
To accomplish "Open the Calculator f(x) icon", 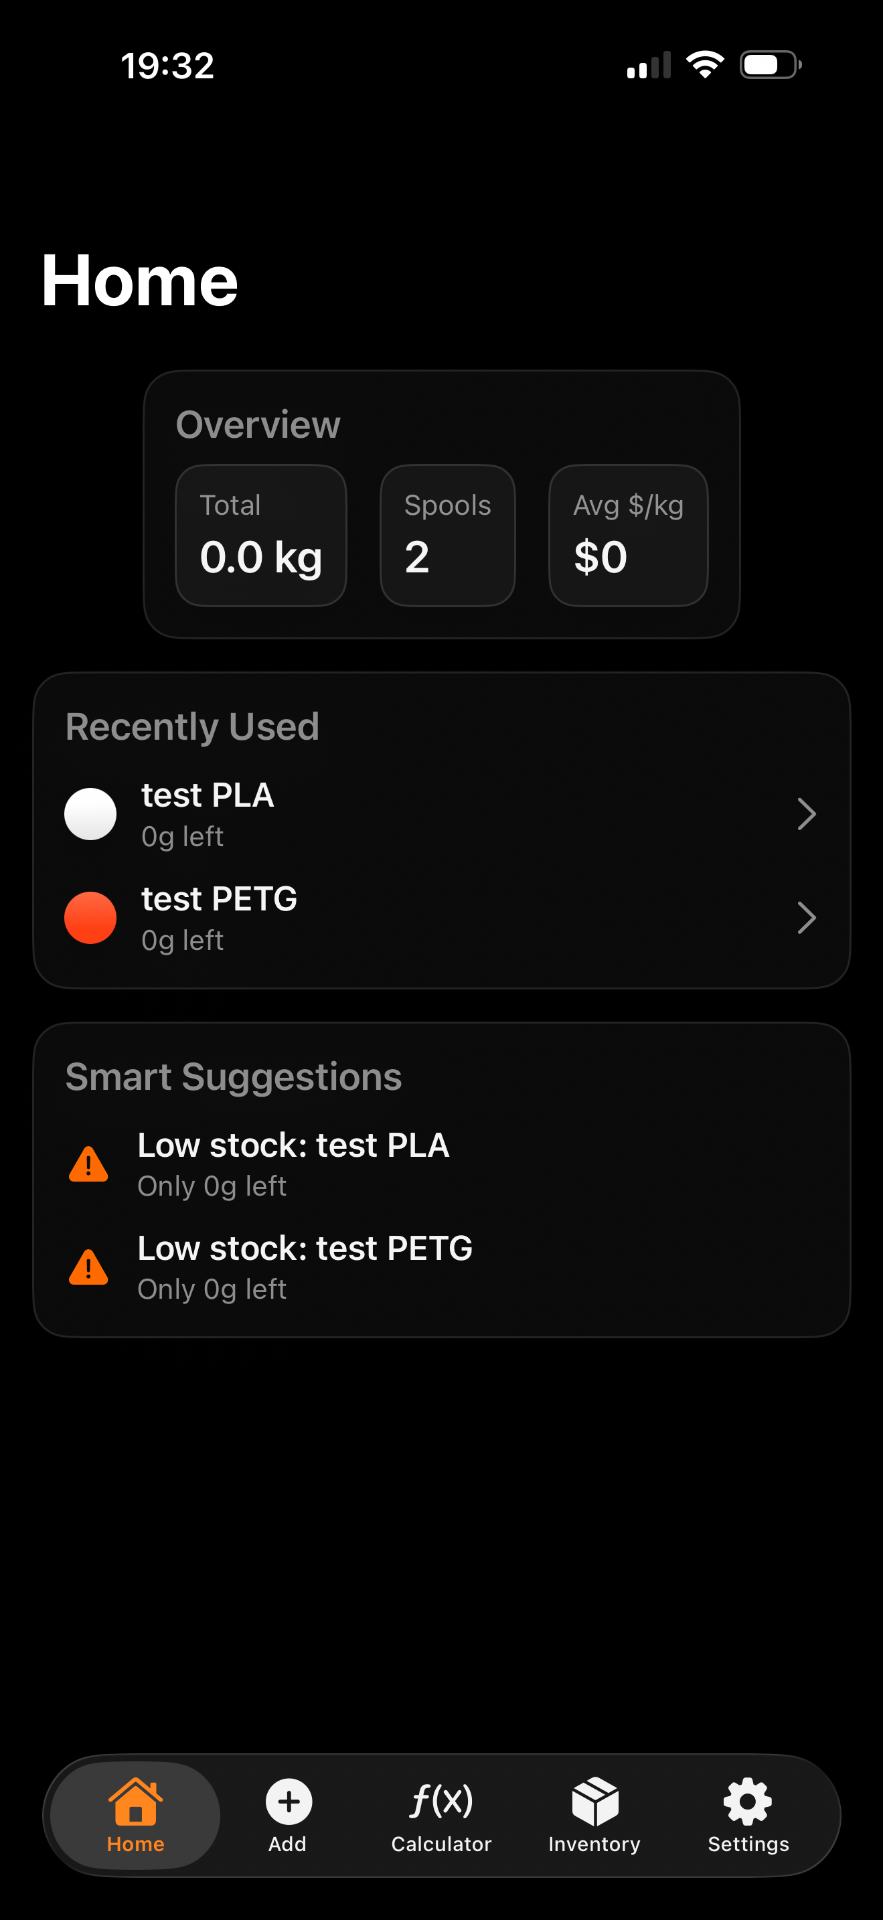I will click(441, 1801).
